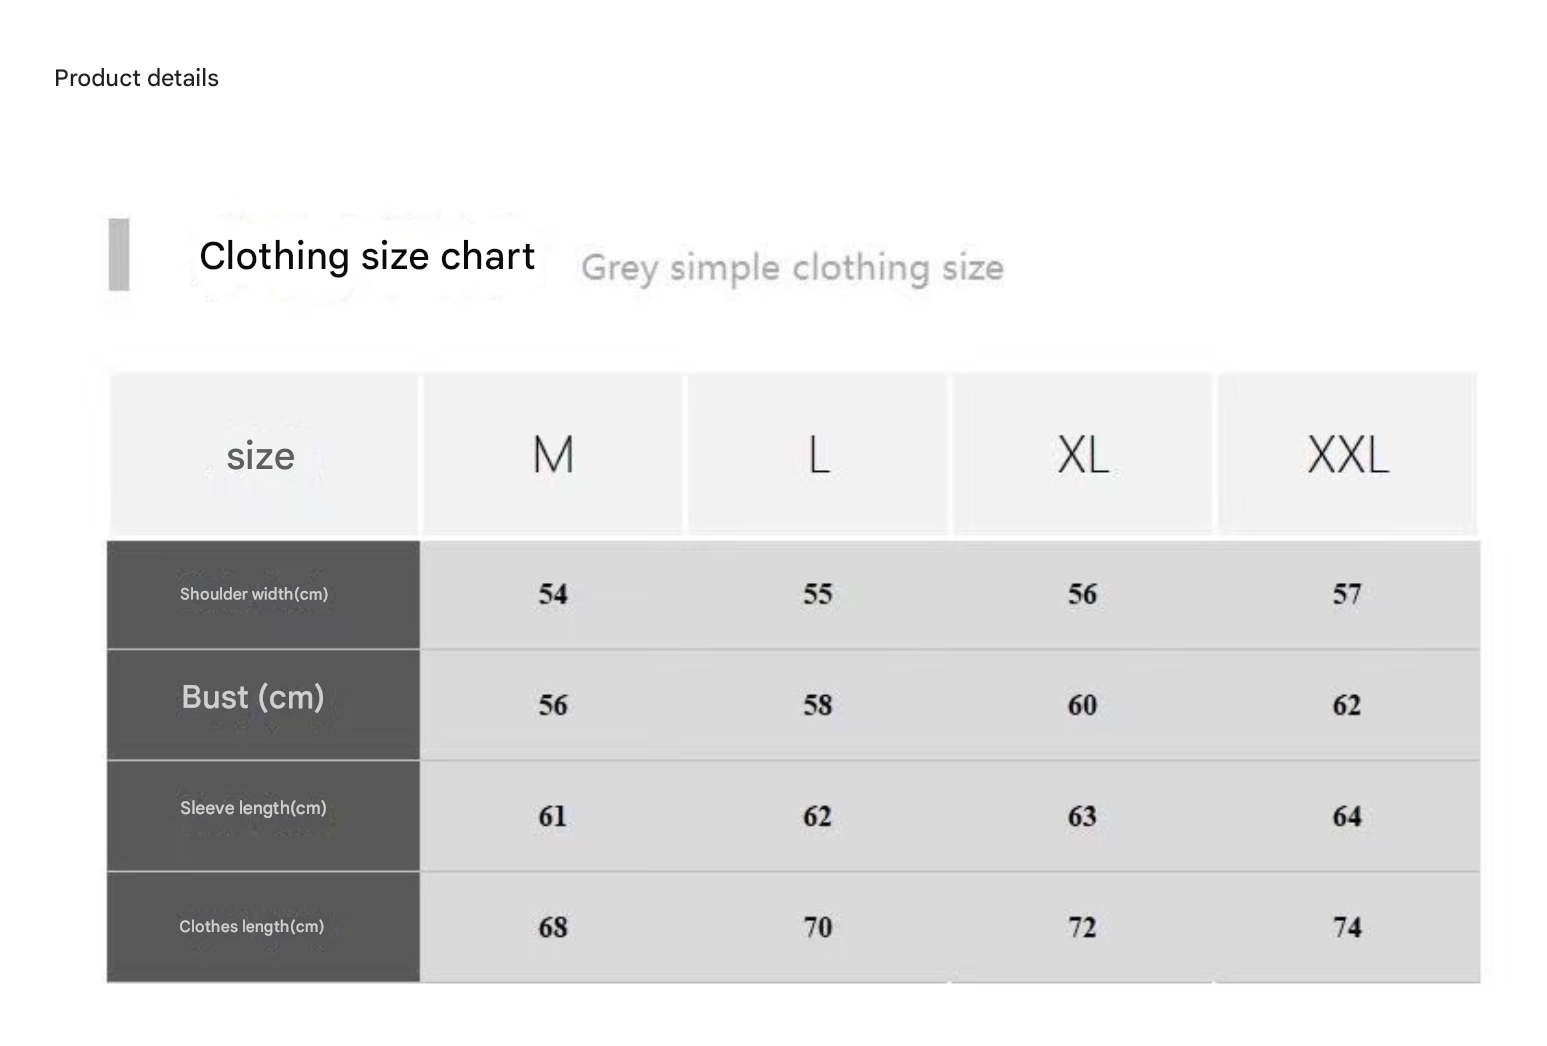Select the XXL size column header
The height and width of the screenshot is (1046, 1547).
[1348, 455]
